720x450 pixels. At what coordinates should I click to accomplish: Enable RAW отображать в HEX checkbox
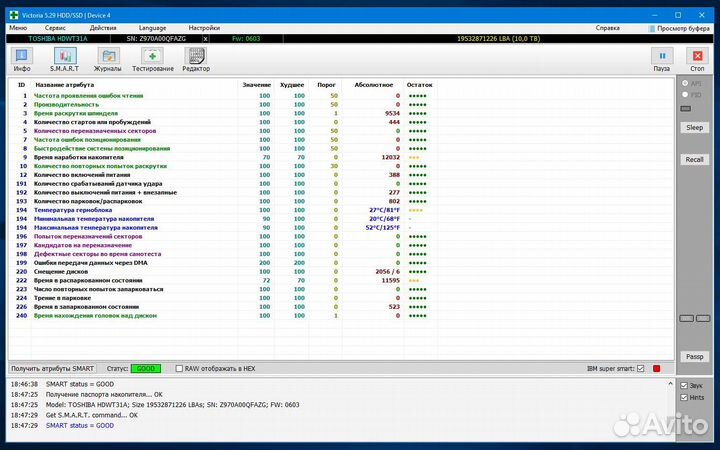point(180,369)
